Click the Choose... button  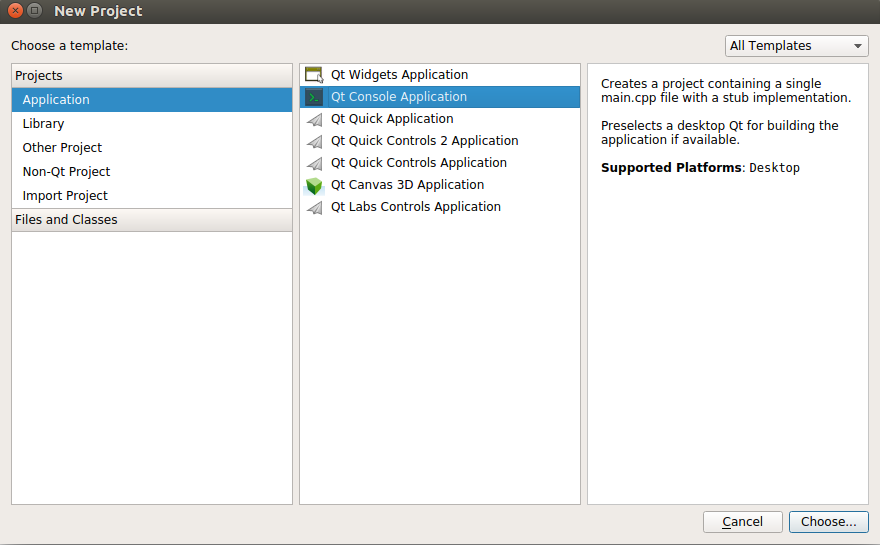point(828,522)
